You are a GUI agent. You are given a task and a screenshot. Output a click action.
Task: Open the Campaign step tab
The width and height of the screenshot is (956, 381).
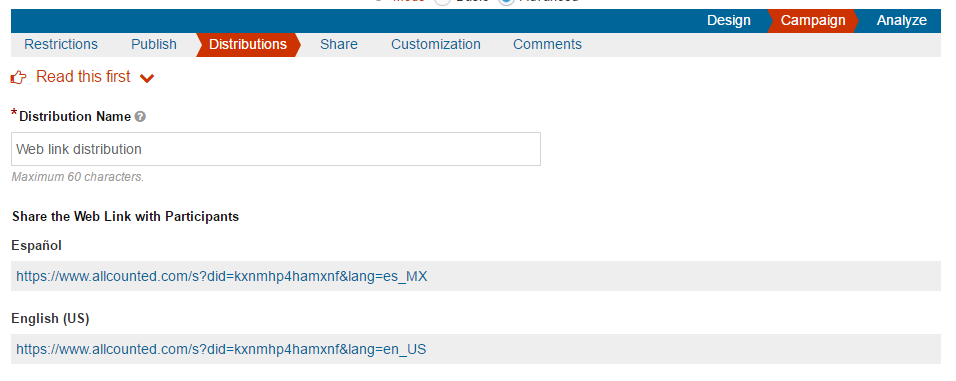(813, 21)
